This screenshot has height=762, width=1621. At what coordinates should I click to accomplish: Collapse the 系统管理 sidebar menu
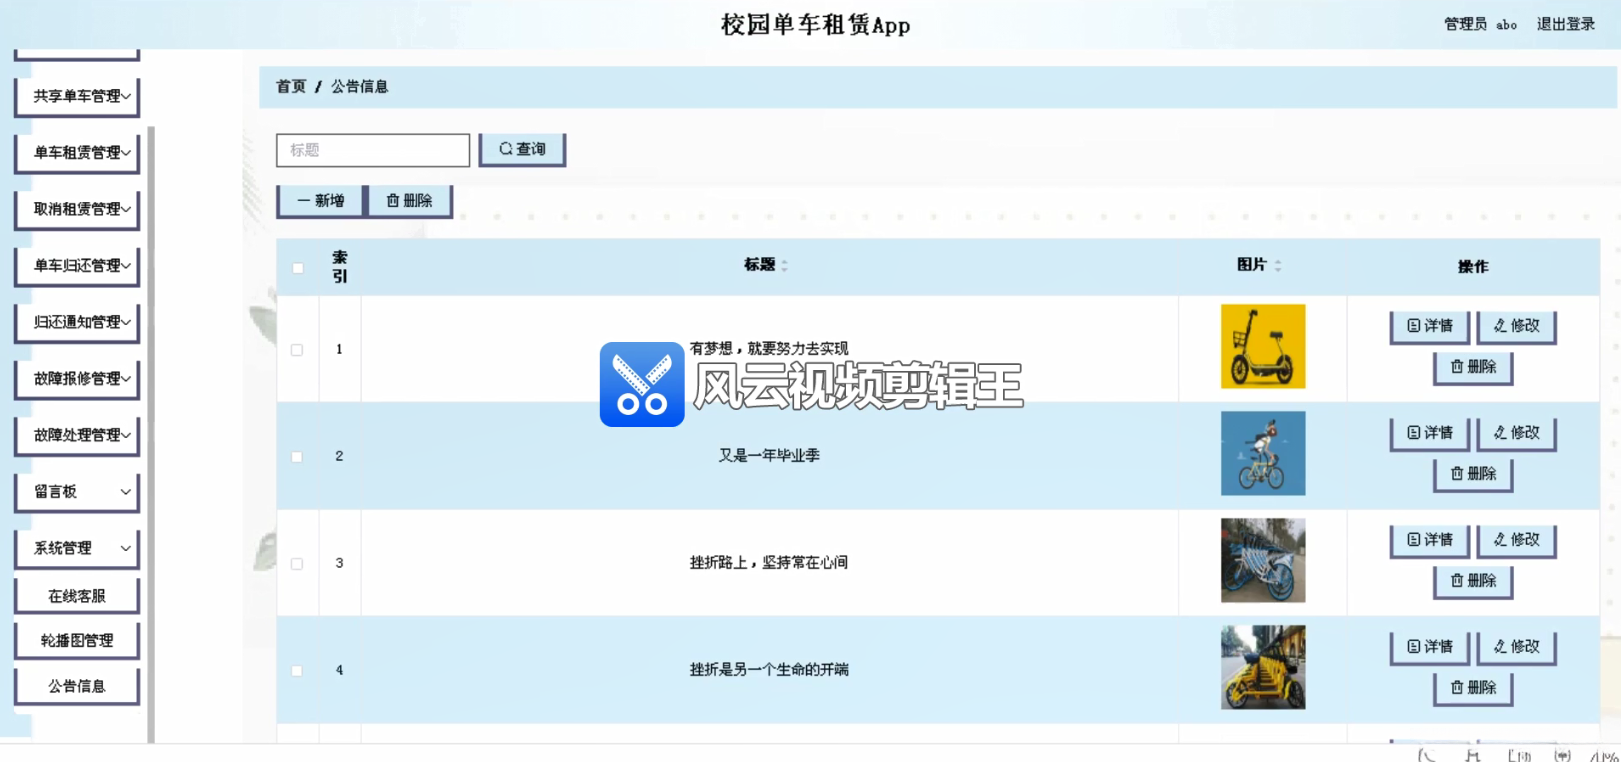[77, 549]
